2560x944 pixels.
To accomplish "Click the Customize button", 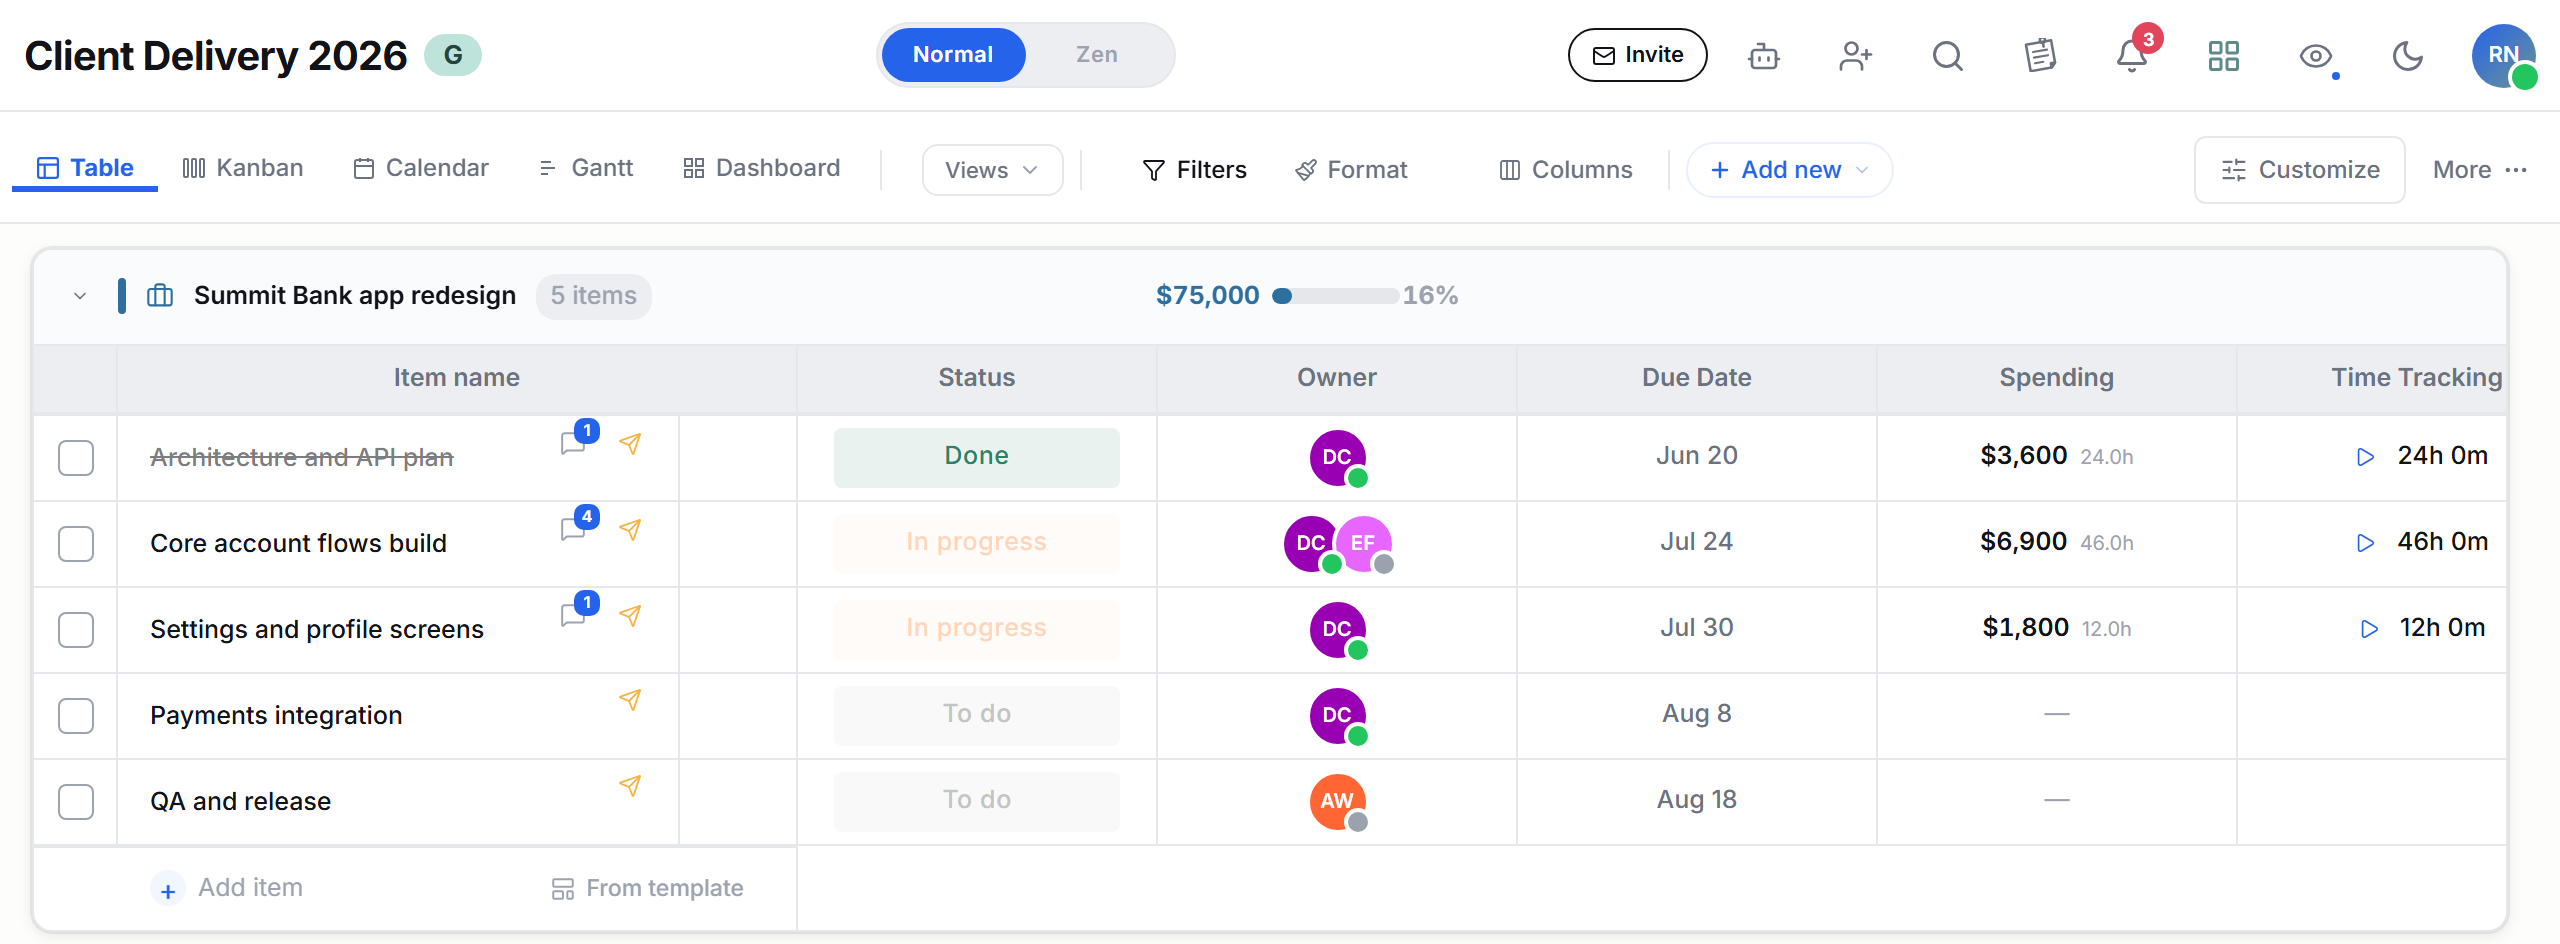I will pyautogui.click(x=2300, y=170).
